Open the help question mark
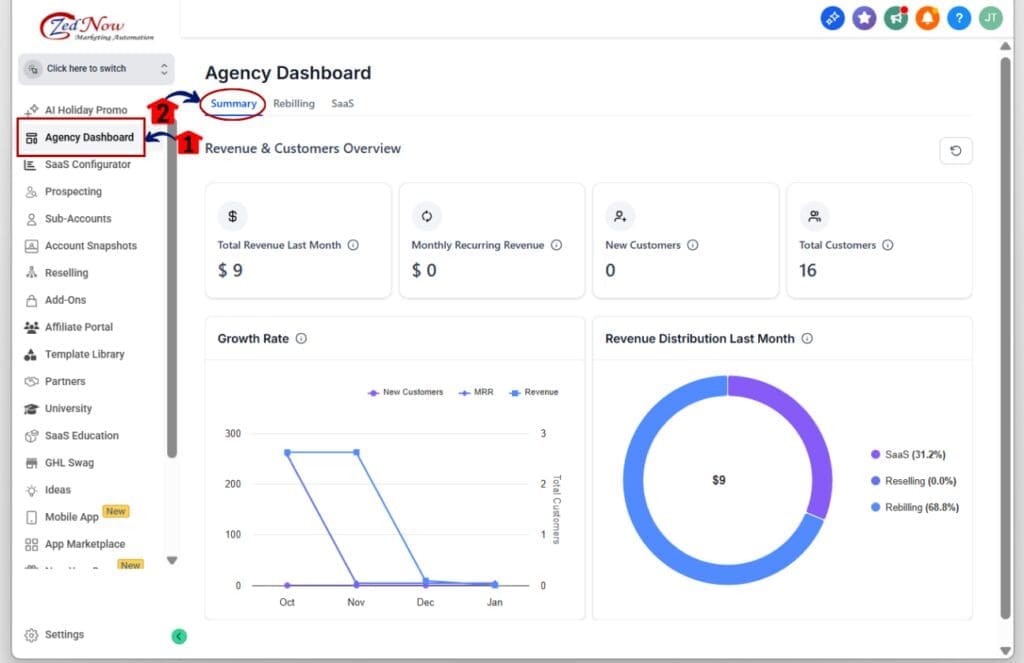 [x=958, y=18]
